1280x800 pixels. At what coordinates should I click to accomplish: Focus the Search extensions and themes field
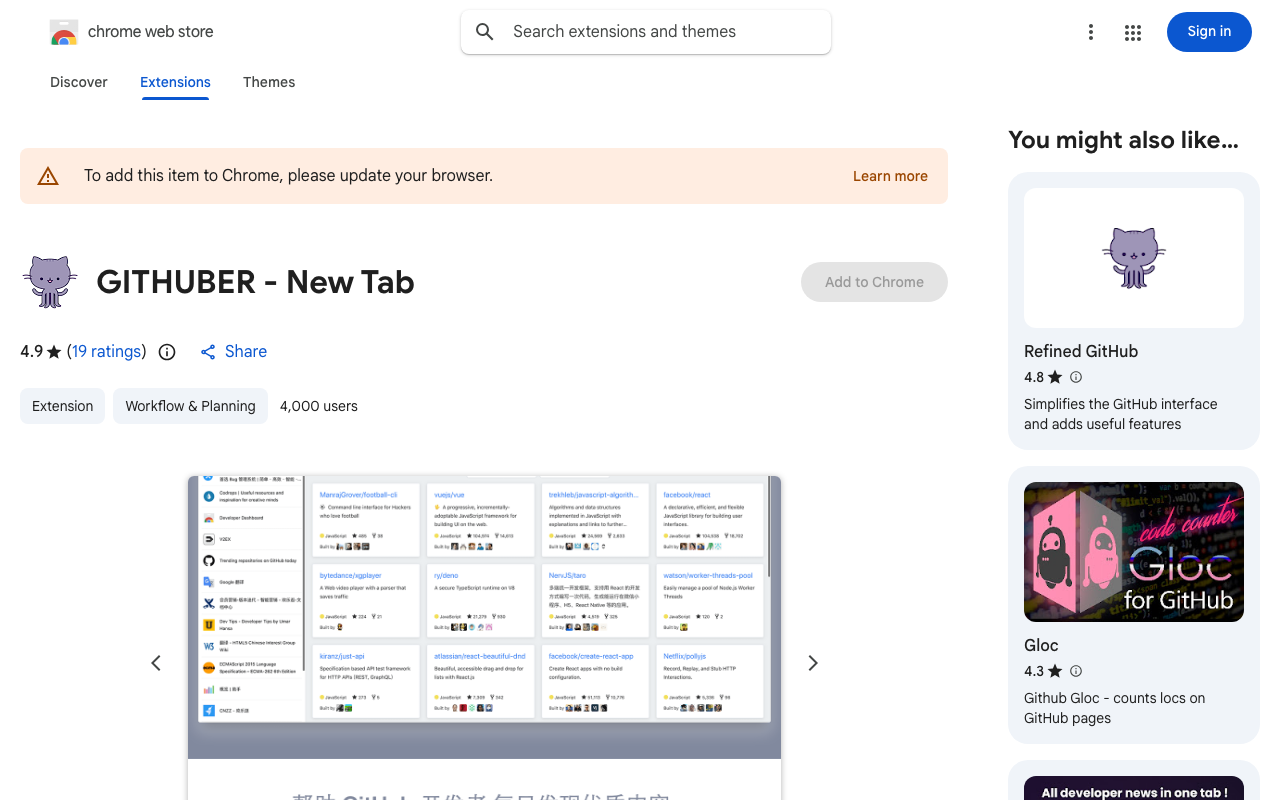[x=646, y=32]
